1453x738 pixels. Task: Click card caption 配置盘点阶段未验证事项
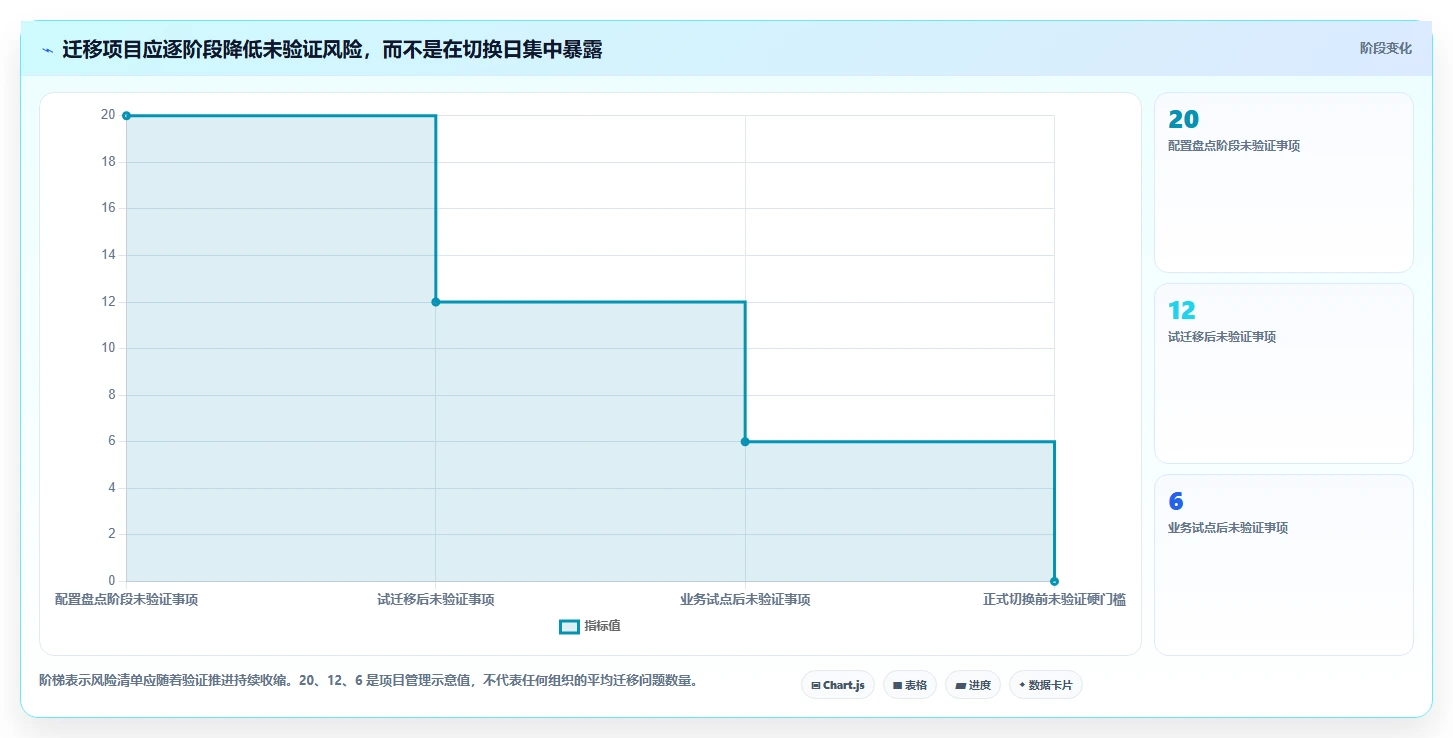tap(1234, 146)
